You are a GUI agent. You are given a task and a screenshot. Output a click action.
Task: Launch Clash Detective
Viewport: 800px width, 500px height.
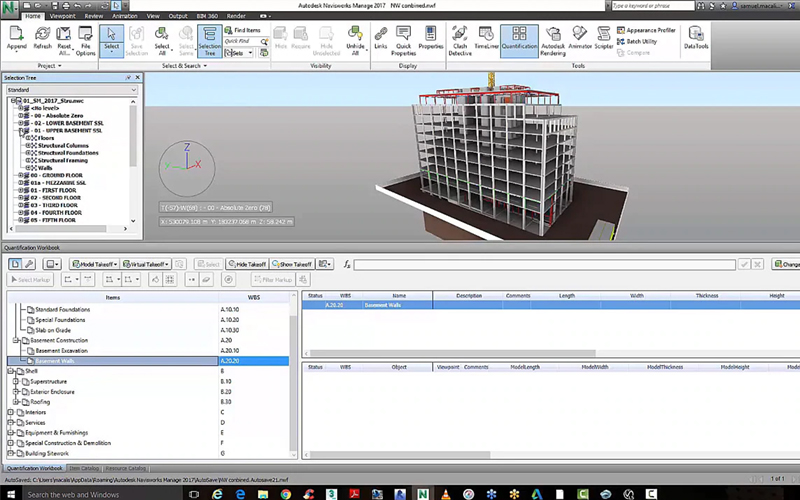coord(460,40)
